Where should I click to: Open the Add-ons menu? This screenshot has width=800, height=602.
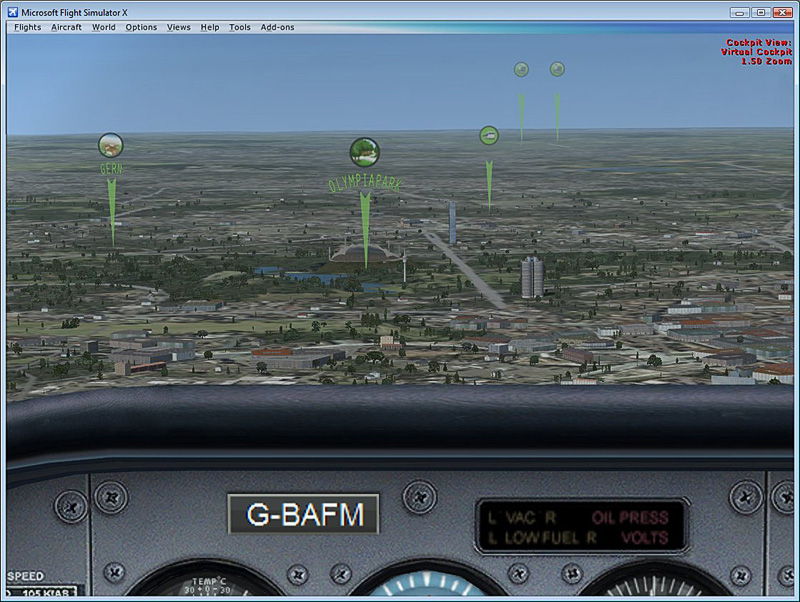point(277,27)
